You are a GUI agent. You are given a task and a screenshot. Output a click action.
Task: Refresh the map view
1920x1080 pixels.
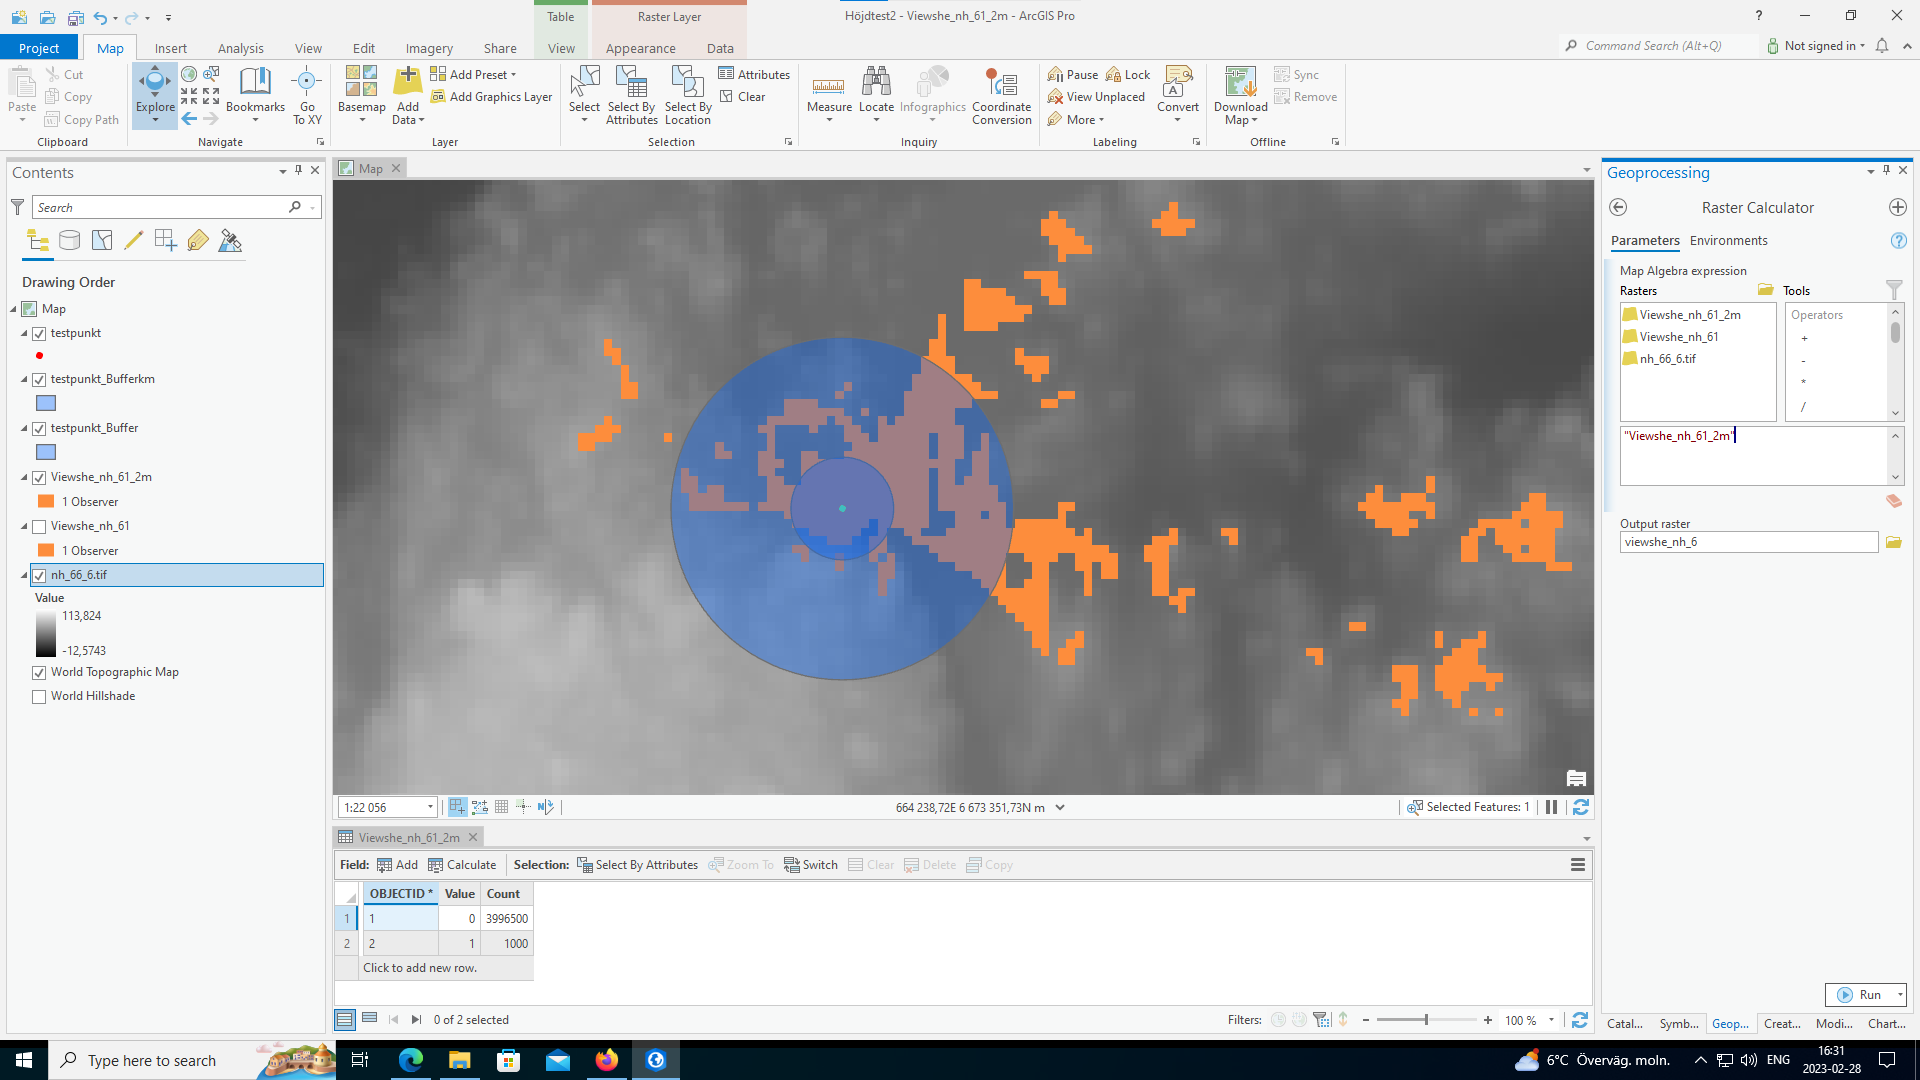tap(1580, 807)
